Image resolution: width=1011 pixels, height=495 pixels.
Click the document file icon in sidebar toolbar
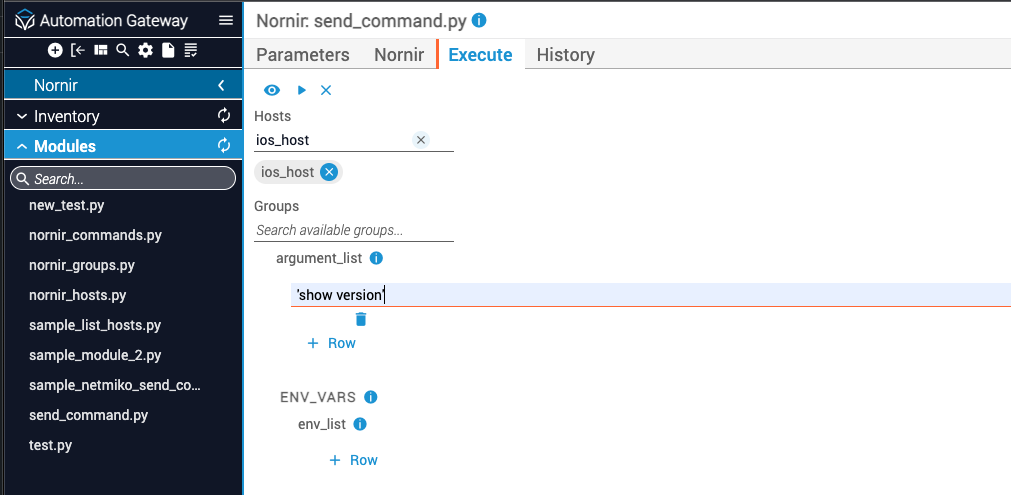coord(168,50)
